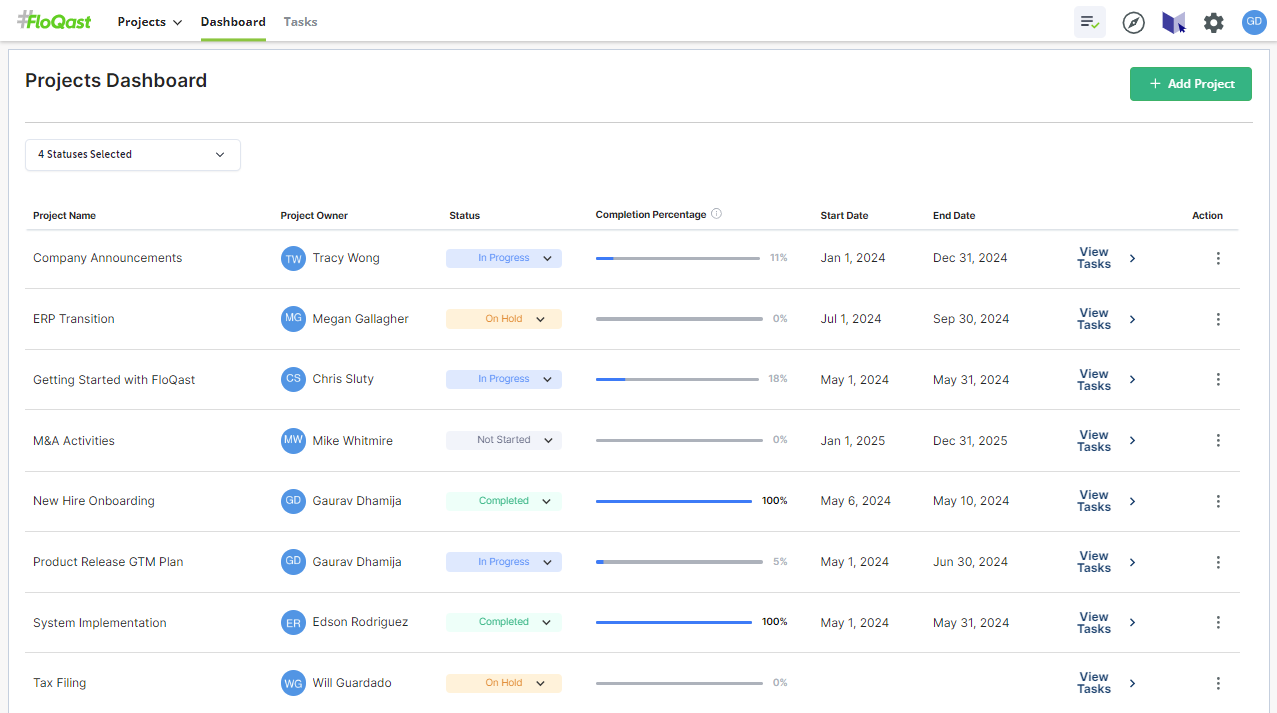Open the 4 Statuses Selected filter dropdown
1277x713 pixels.
[x=133, y=155]
